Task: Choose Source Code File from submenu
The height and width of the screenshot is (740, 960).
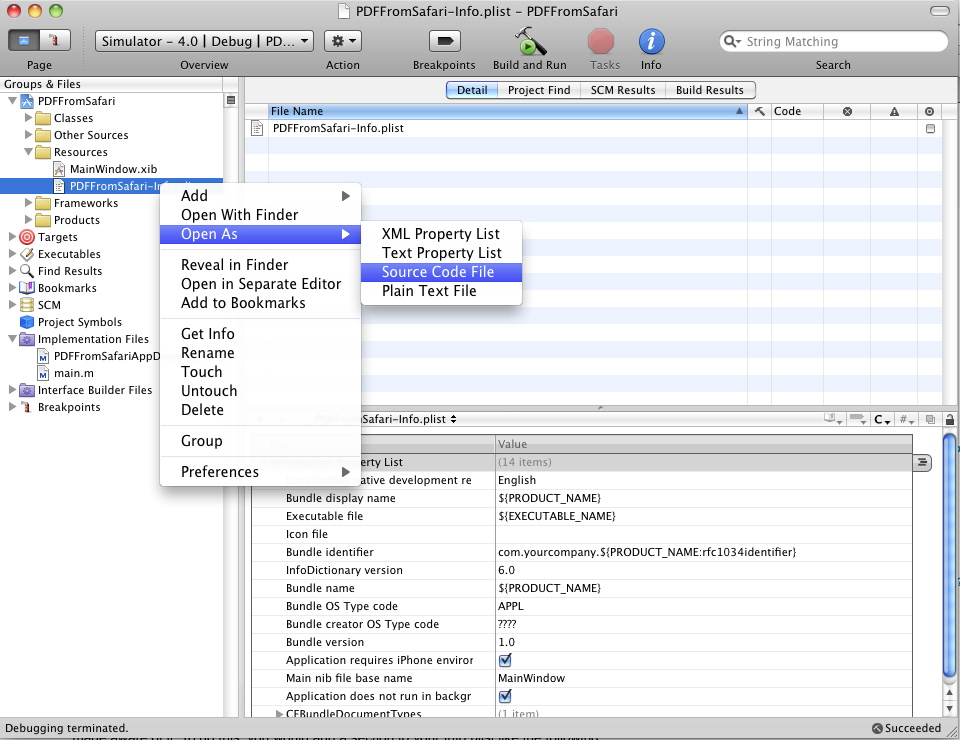Action: (x=438, y=272)
